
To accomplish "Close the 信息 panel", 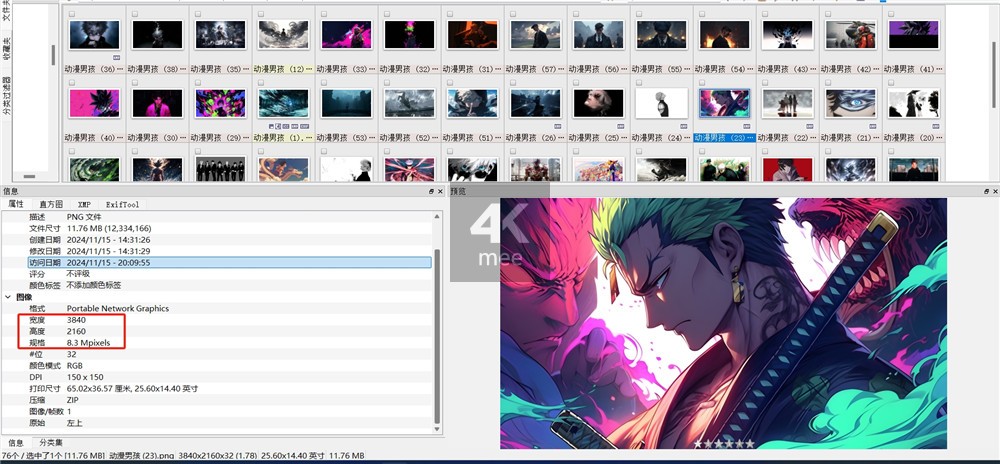I will [x=440, y=191].
